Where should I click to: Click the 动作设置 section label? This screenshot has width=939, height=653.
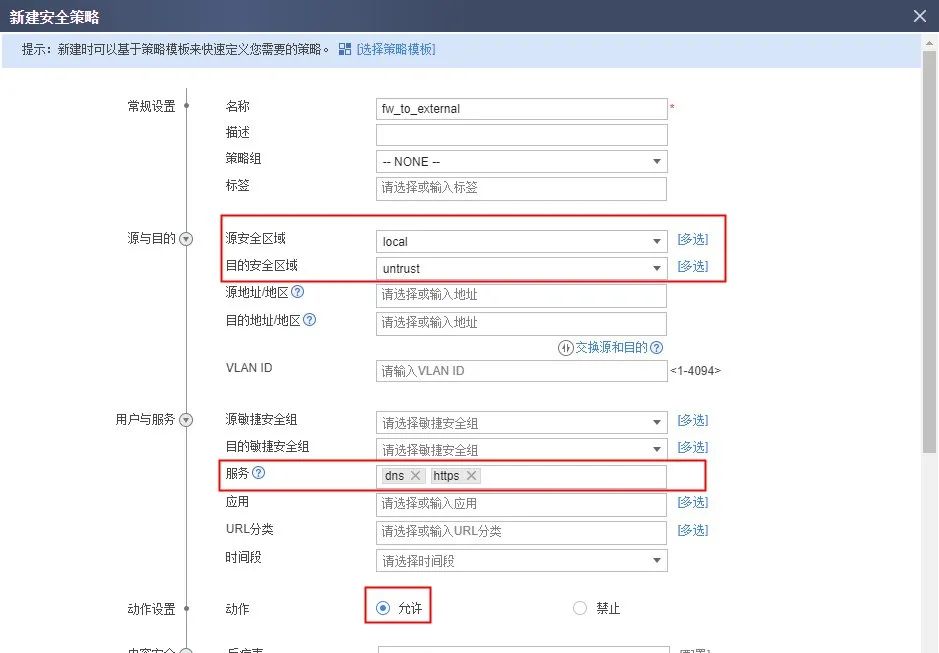click(x=152, y=609)
